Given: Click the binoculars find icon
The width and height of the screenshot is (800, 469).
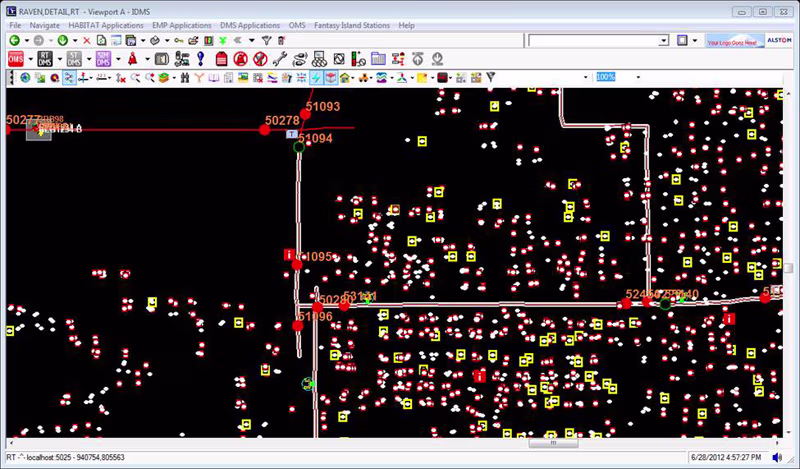Looking at the screenshot, I should pos(185,78).
